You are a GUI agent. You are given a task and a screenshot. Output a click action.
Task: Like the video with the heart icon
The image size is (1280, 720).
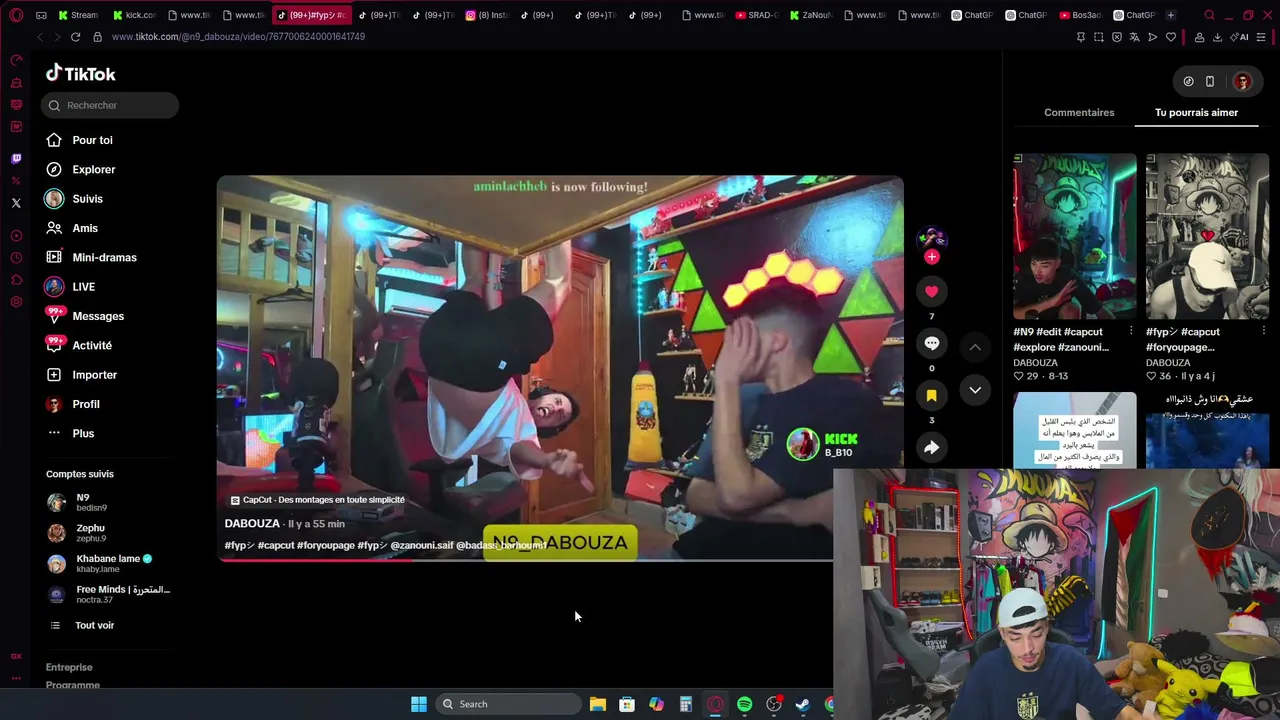point(931,291)
